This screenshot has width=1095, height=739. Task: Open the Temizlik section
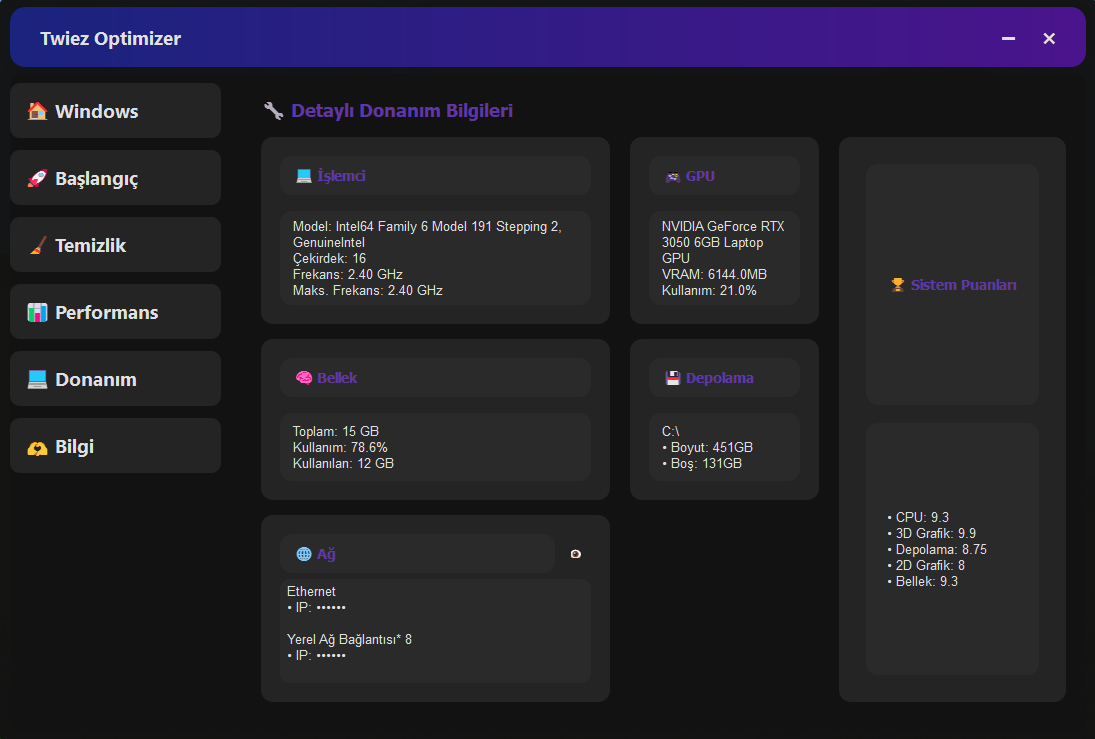115,244
